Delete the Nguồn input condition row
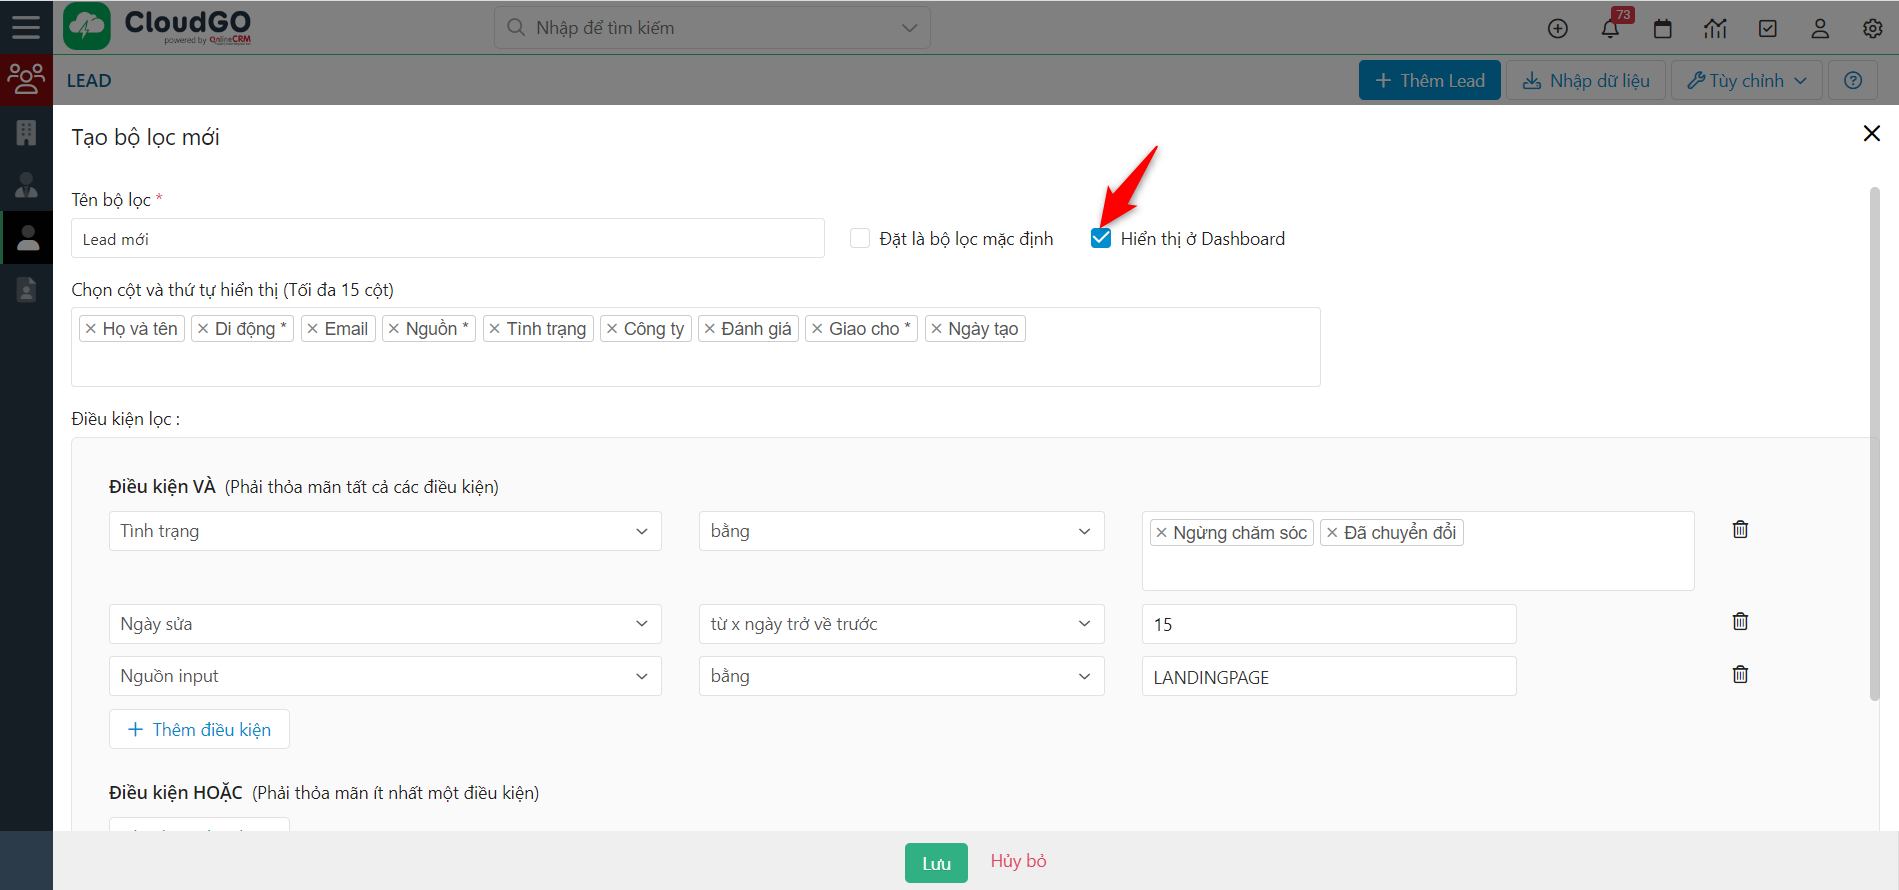 point(1740,674)
